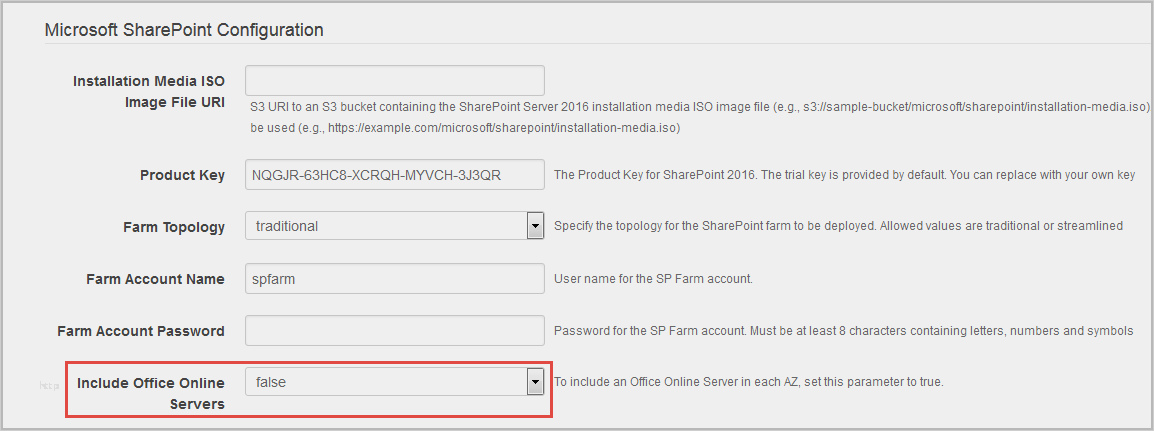Screen dimensions: 1154x431
Task: Focus the Farm Account Name field containing spfarm
Action: coord(394,278)
